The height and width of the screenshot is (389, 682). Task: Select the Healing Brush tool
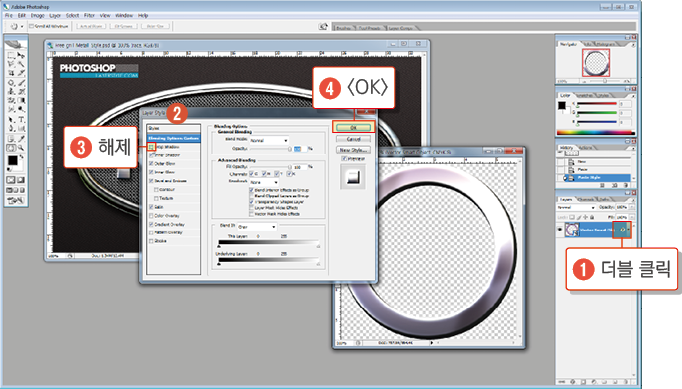11,82
